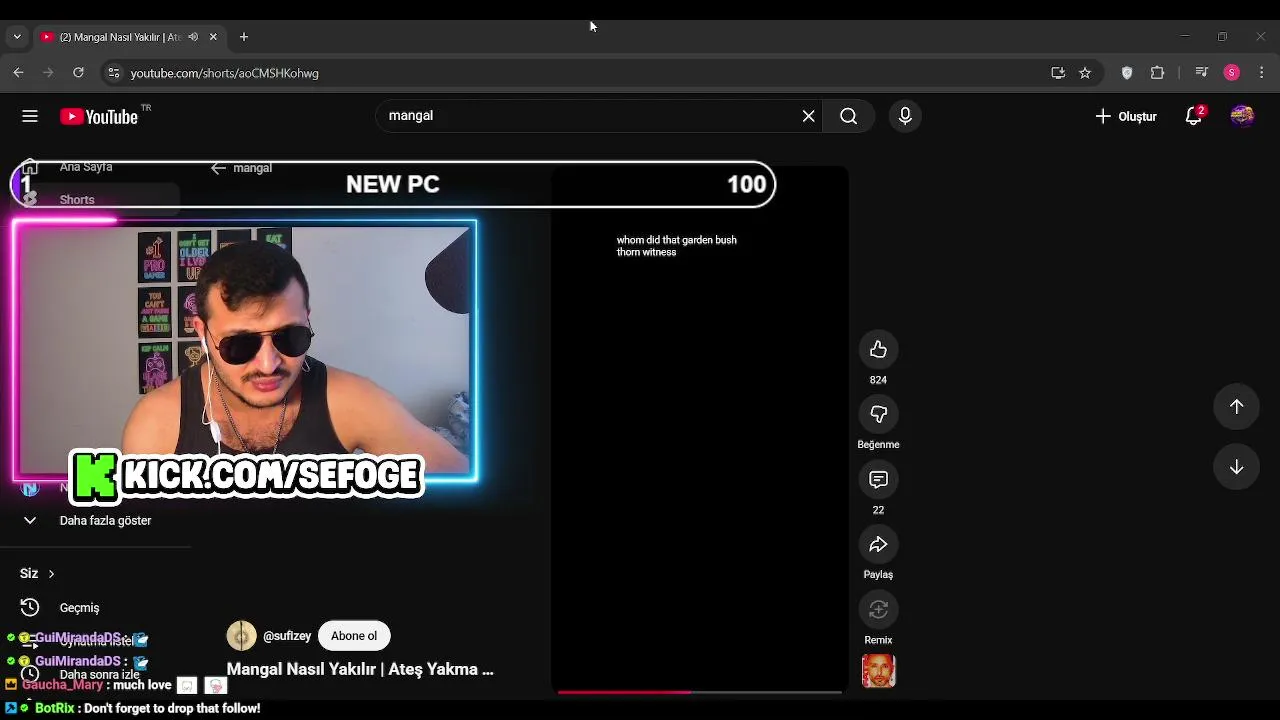Open the sufizey channel avatar
Viewport: 1280px width, 720px height.
tap(241, 636)
